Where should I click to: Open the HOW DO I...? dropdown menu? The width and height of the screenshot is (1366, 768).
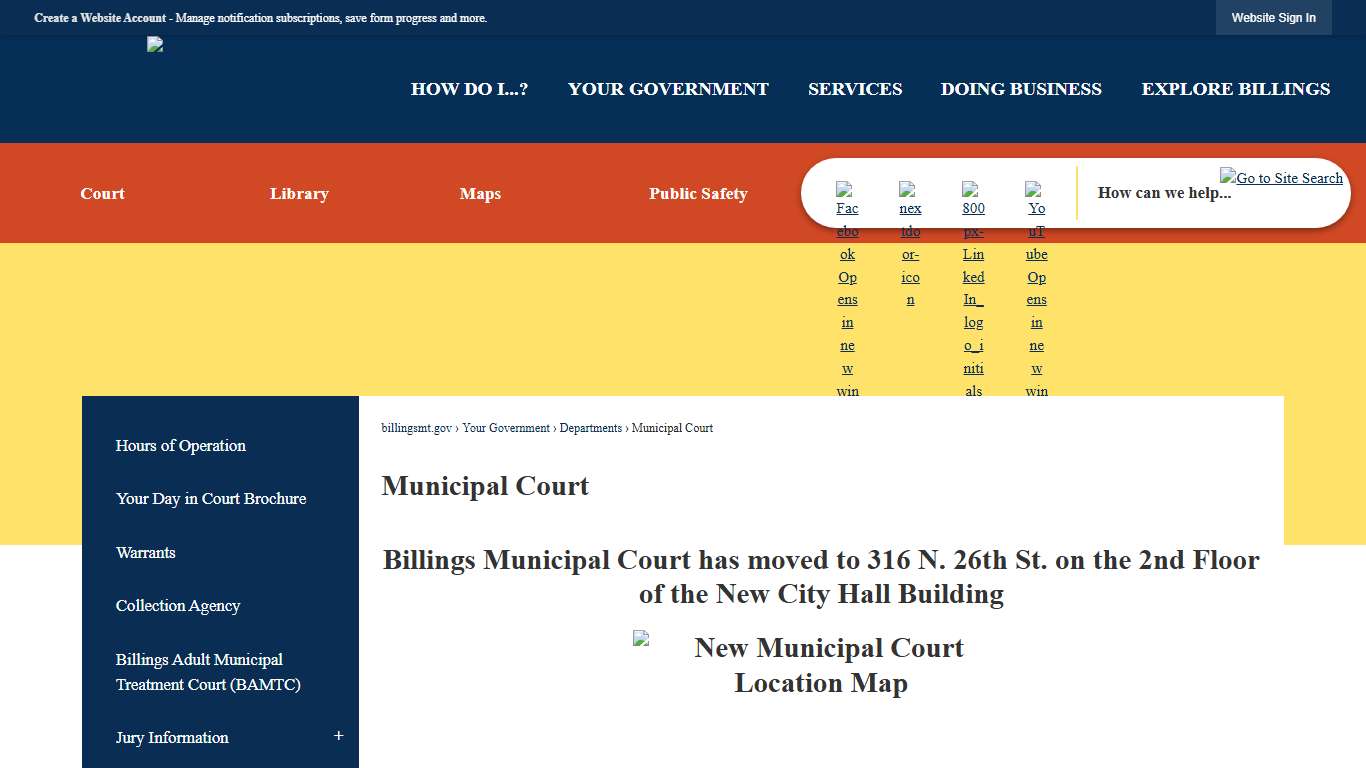469,89
